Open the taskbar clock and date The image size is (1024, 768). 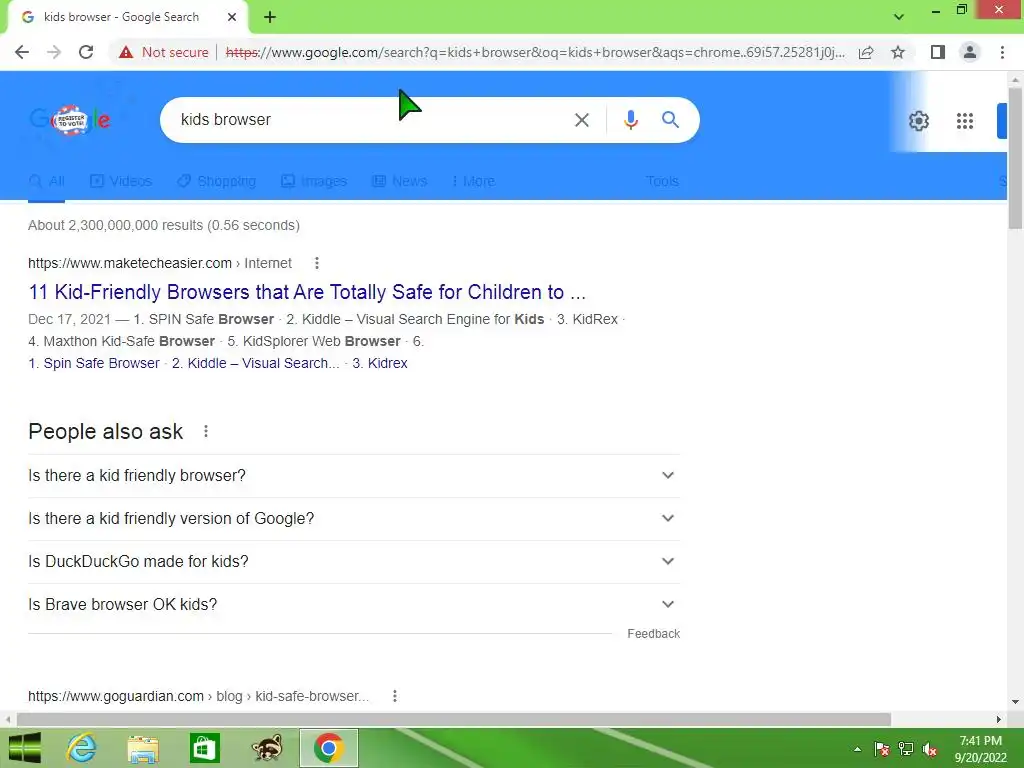tap(980, 749)
